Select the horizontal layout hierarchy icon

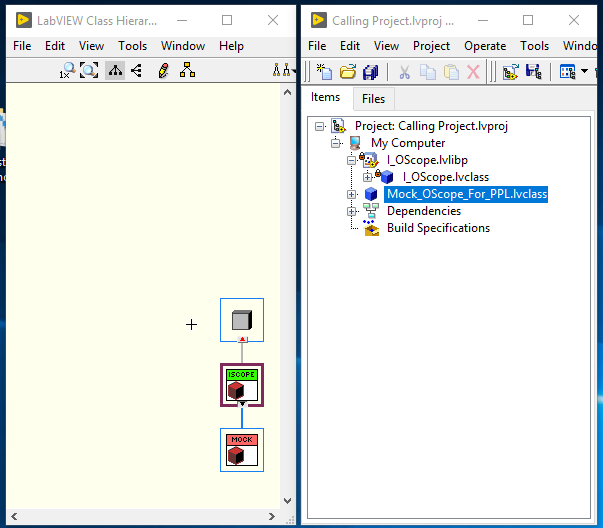[x=136, y=70]
